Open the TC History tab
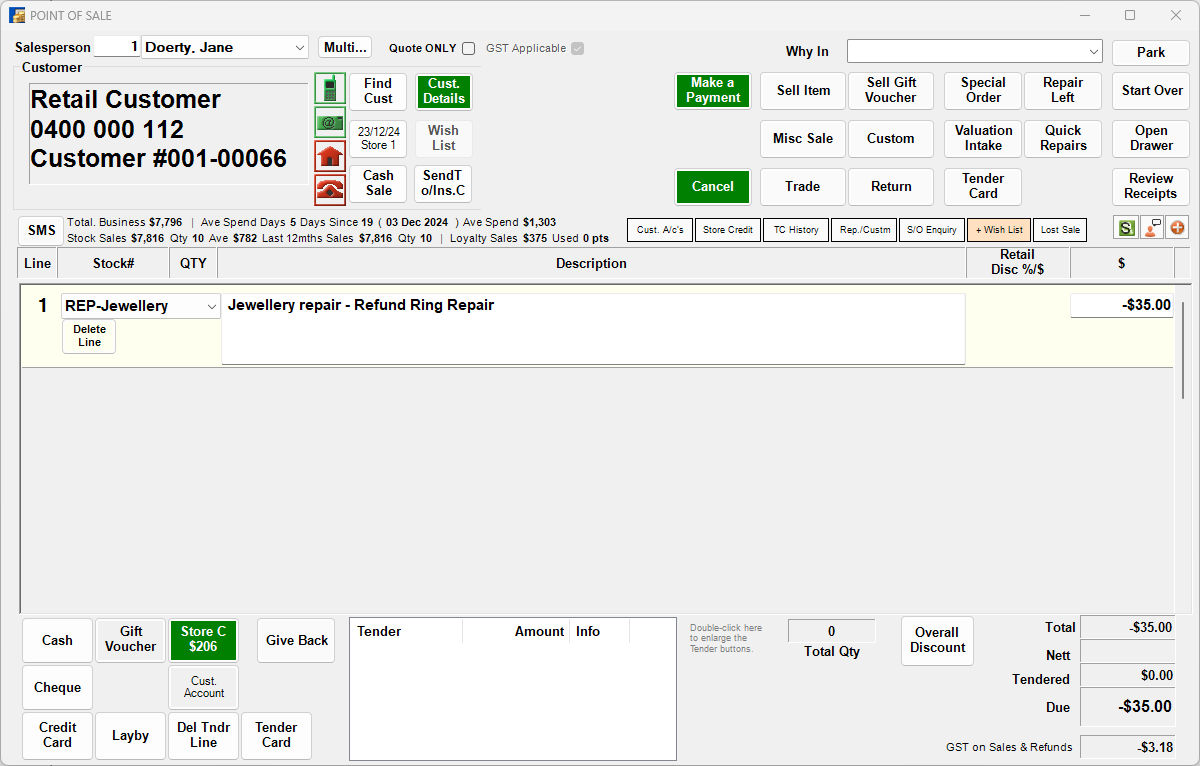 (x=795, y=230)
